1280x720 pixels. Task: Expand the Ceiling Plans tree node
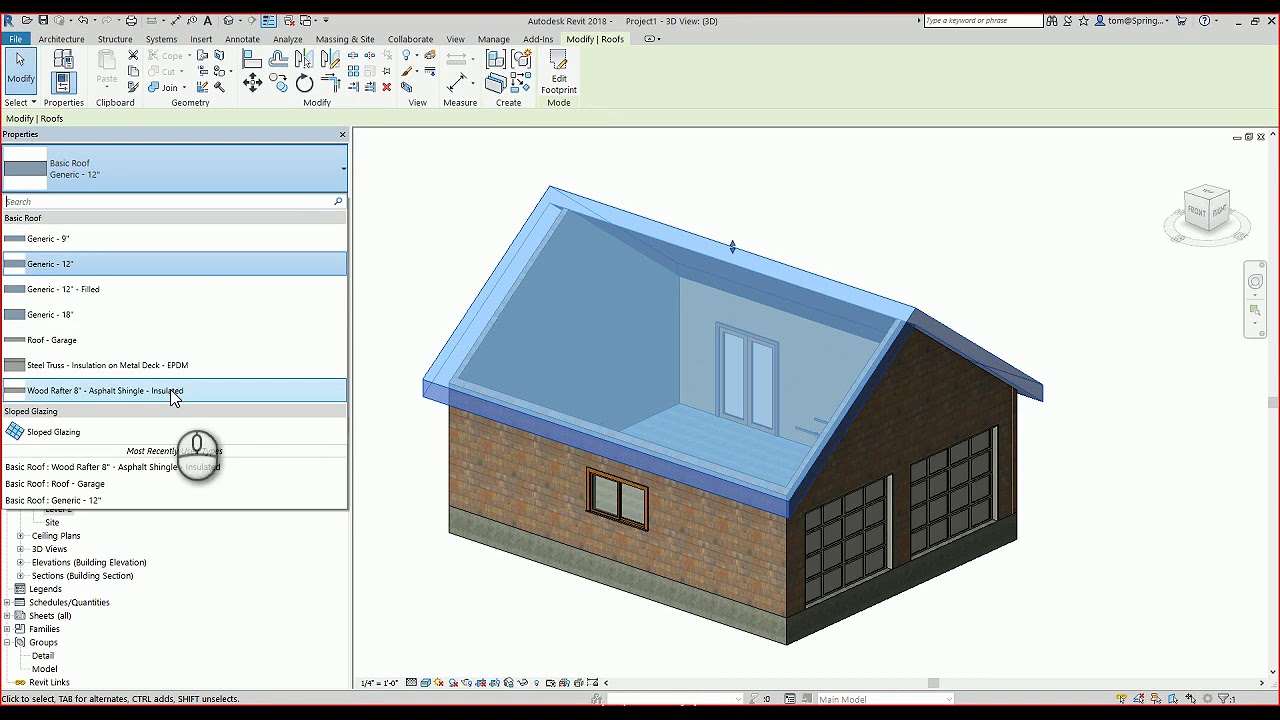[20, 536]
